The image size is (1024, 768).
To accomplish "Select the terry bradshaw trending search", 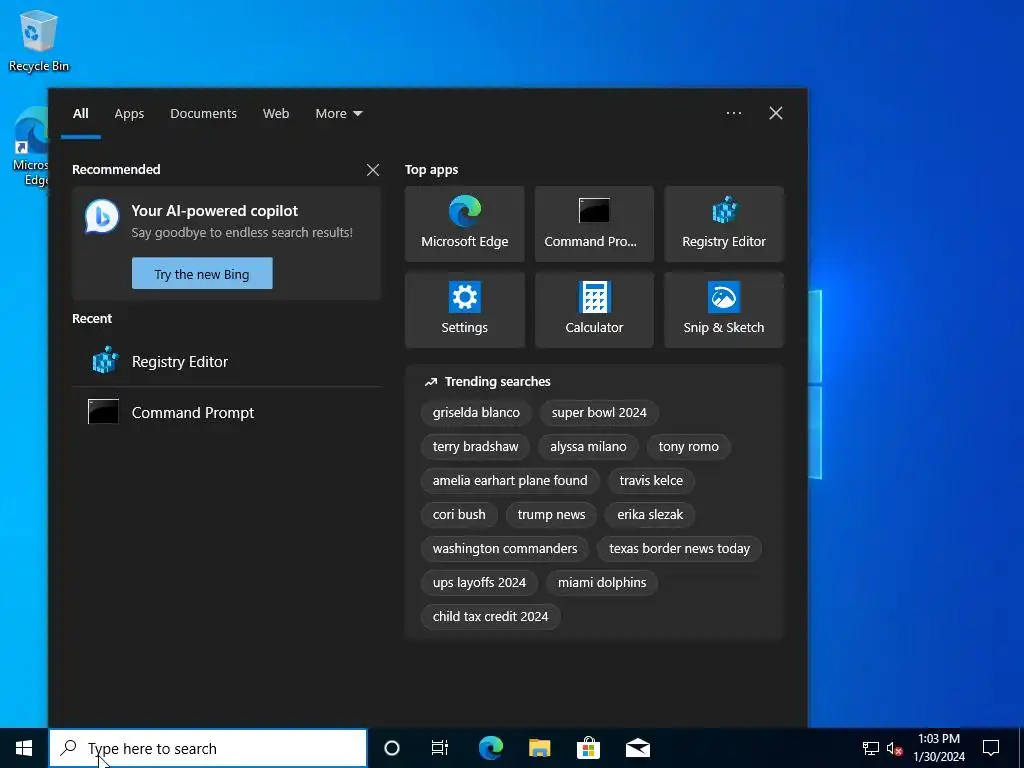I will (x=475, y=447).
